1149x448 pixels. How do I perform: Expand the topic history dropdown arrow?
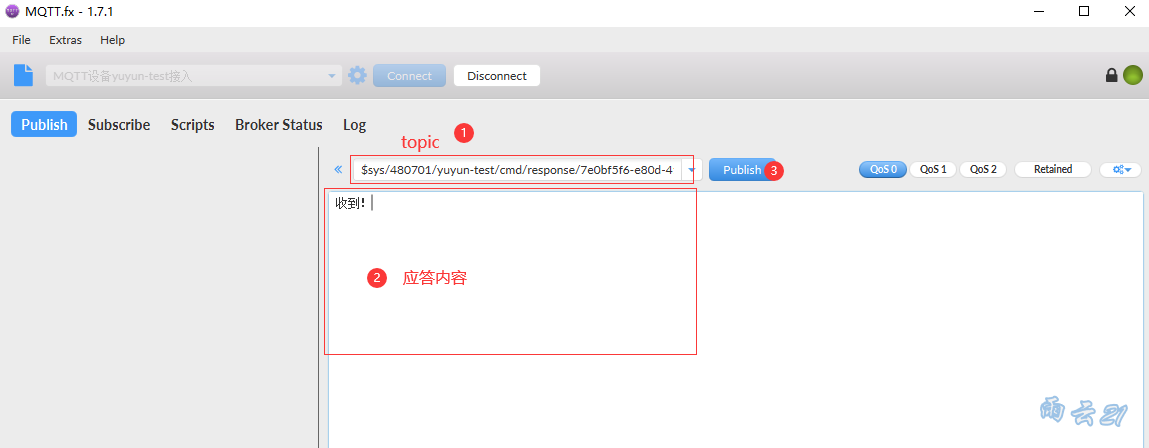pos(692,169)
